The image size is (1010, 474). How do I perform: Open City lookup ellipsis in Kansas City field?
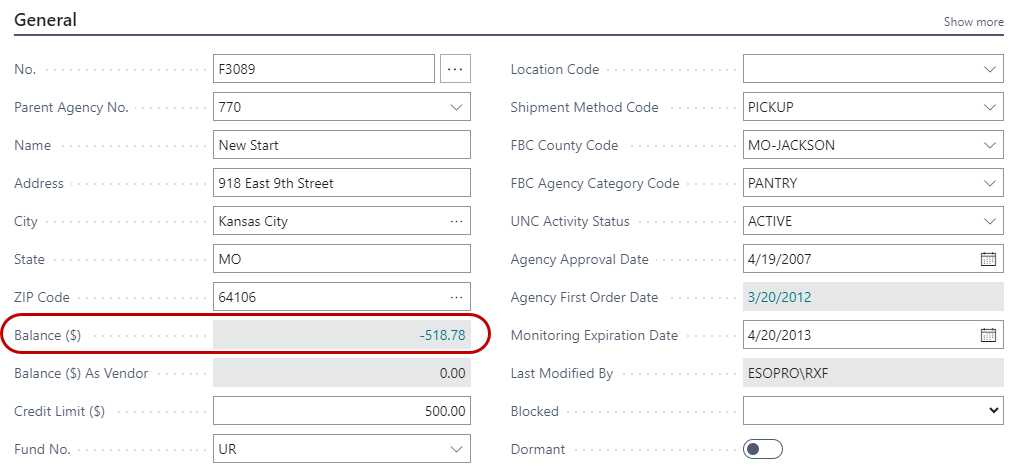coord(456,221)
